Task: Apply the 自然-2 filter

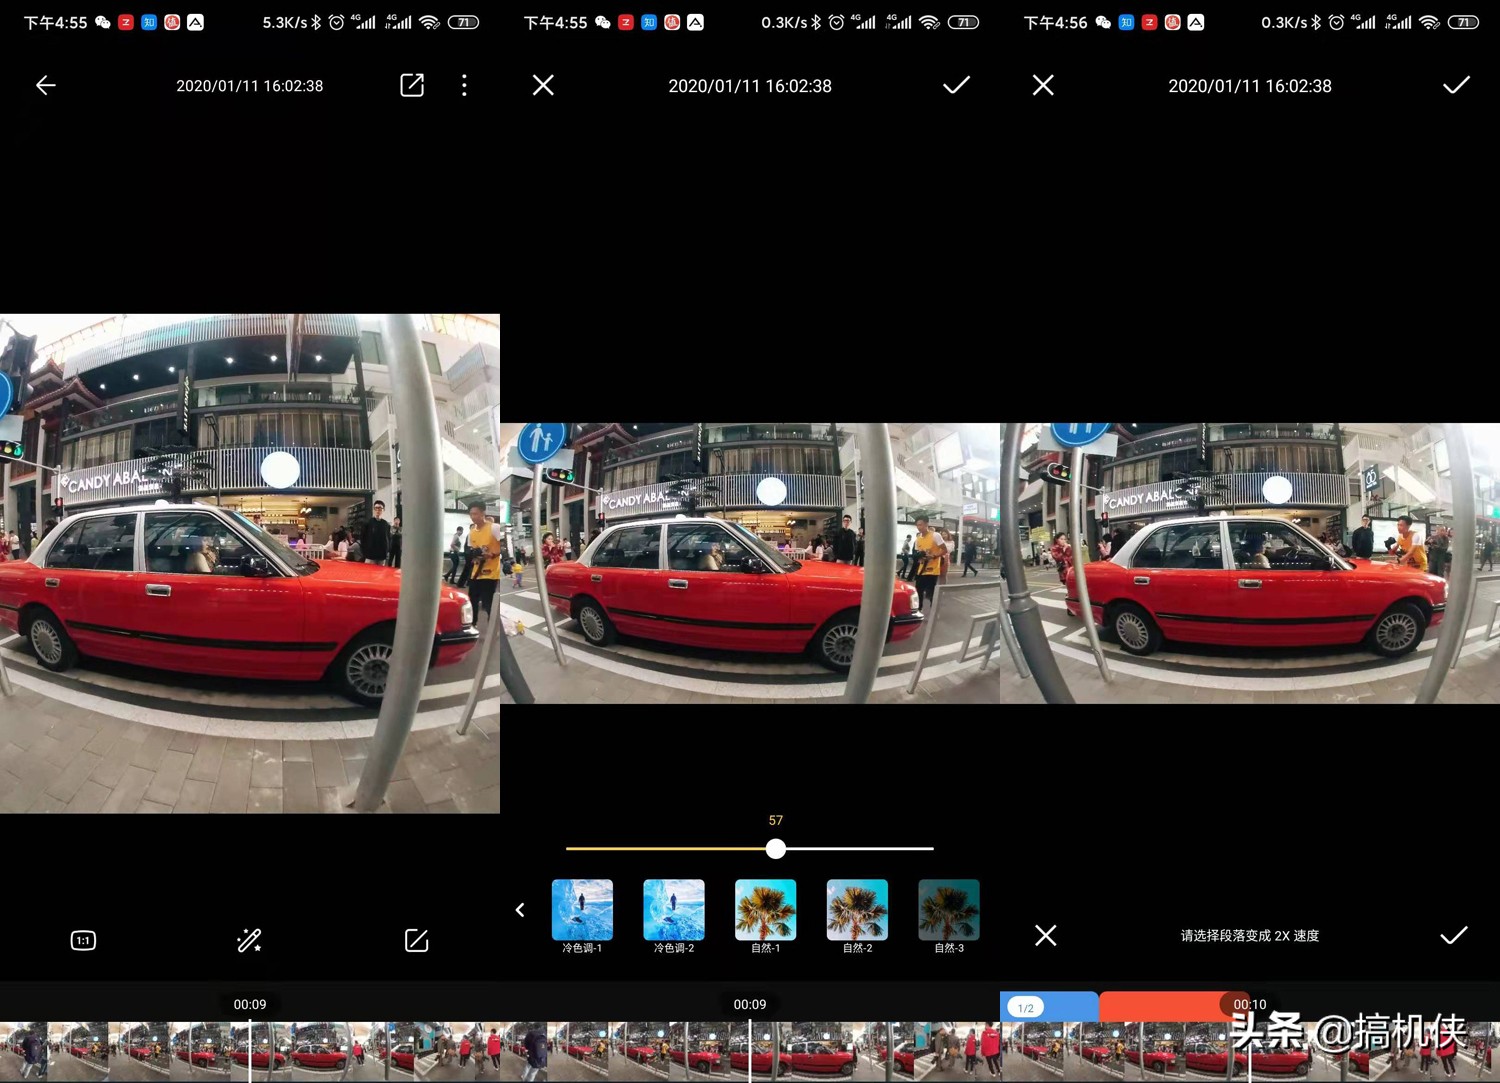Action: [856, 908]
